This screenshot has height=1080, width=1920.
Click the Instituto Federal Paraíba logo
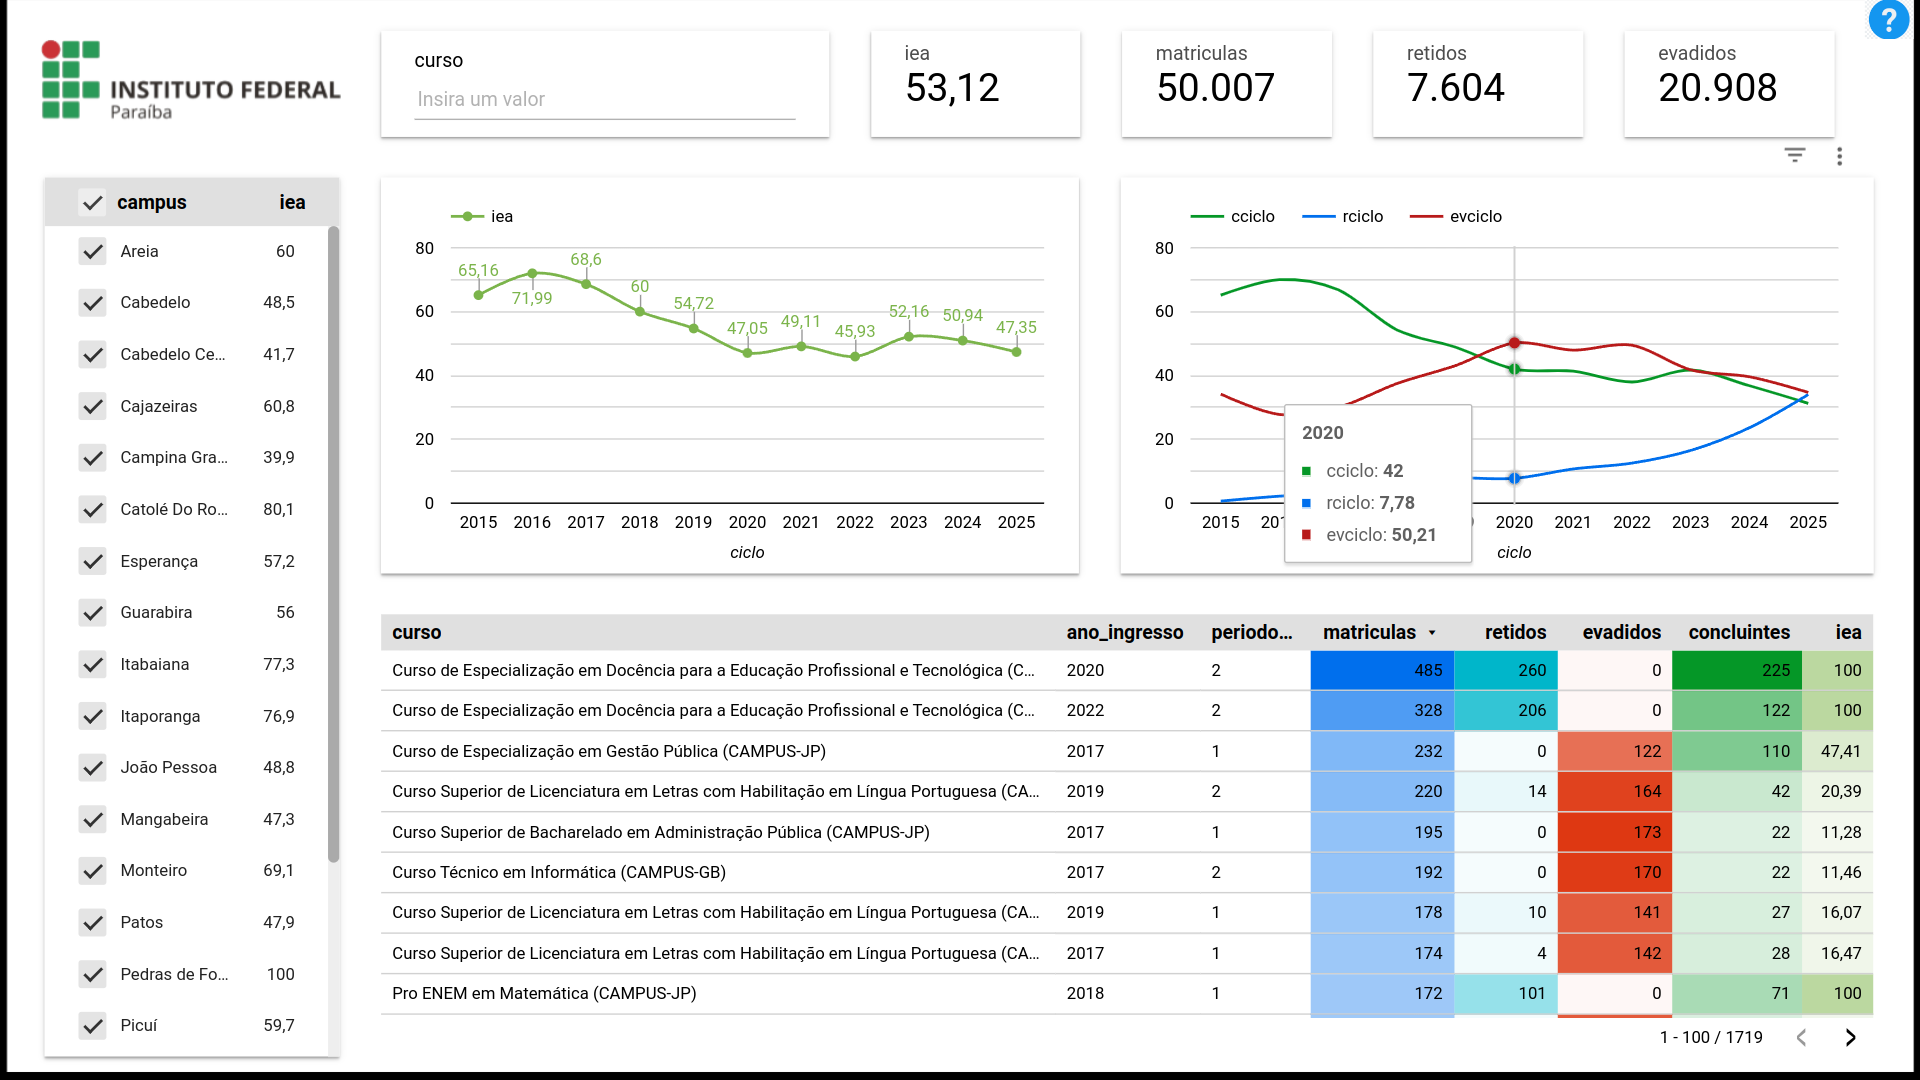pyautogui.click(x=190, y=80)
